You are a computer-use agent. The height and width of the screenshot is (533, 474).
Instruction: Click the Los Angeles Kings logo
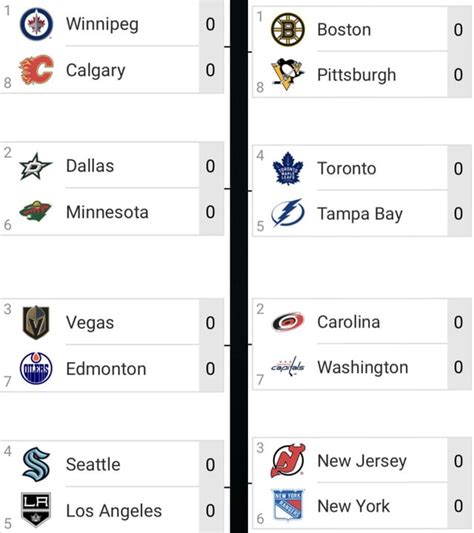tap(36, 510)
